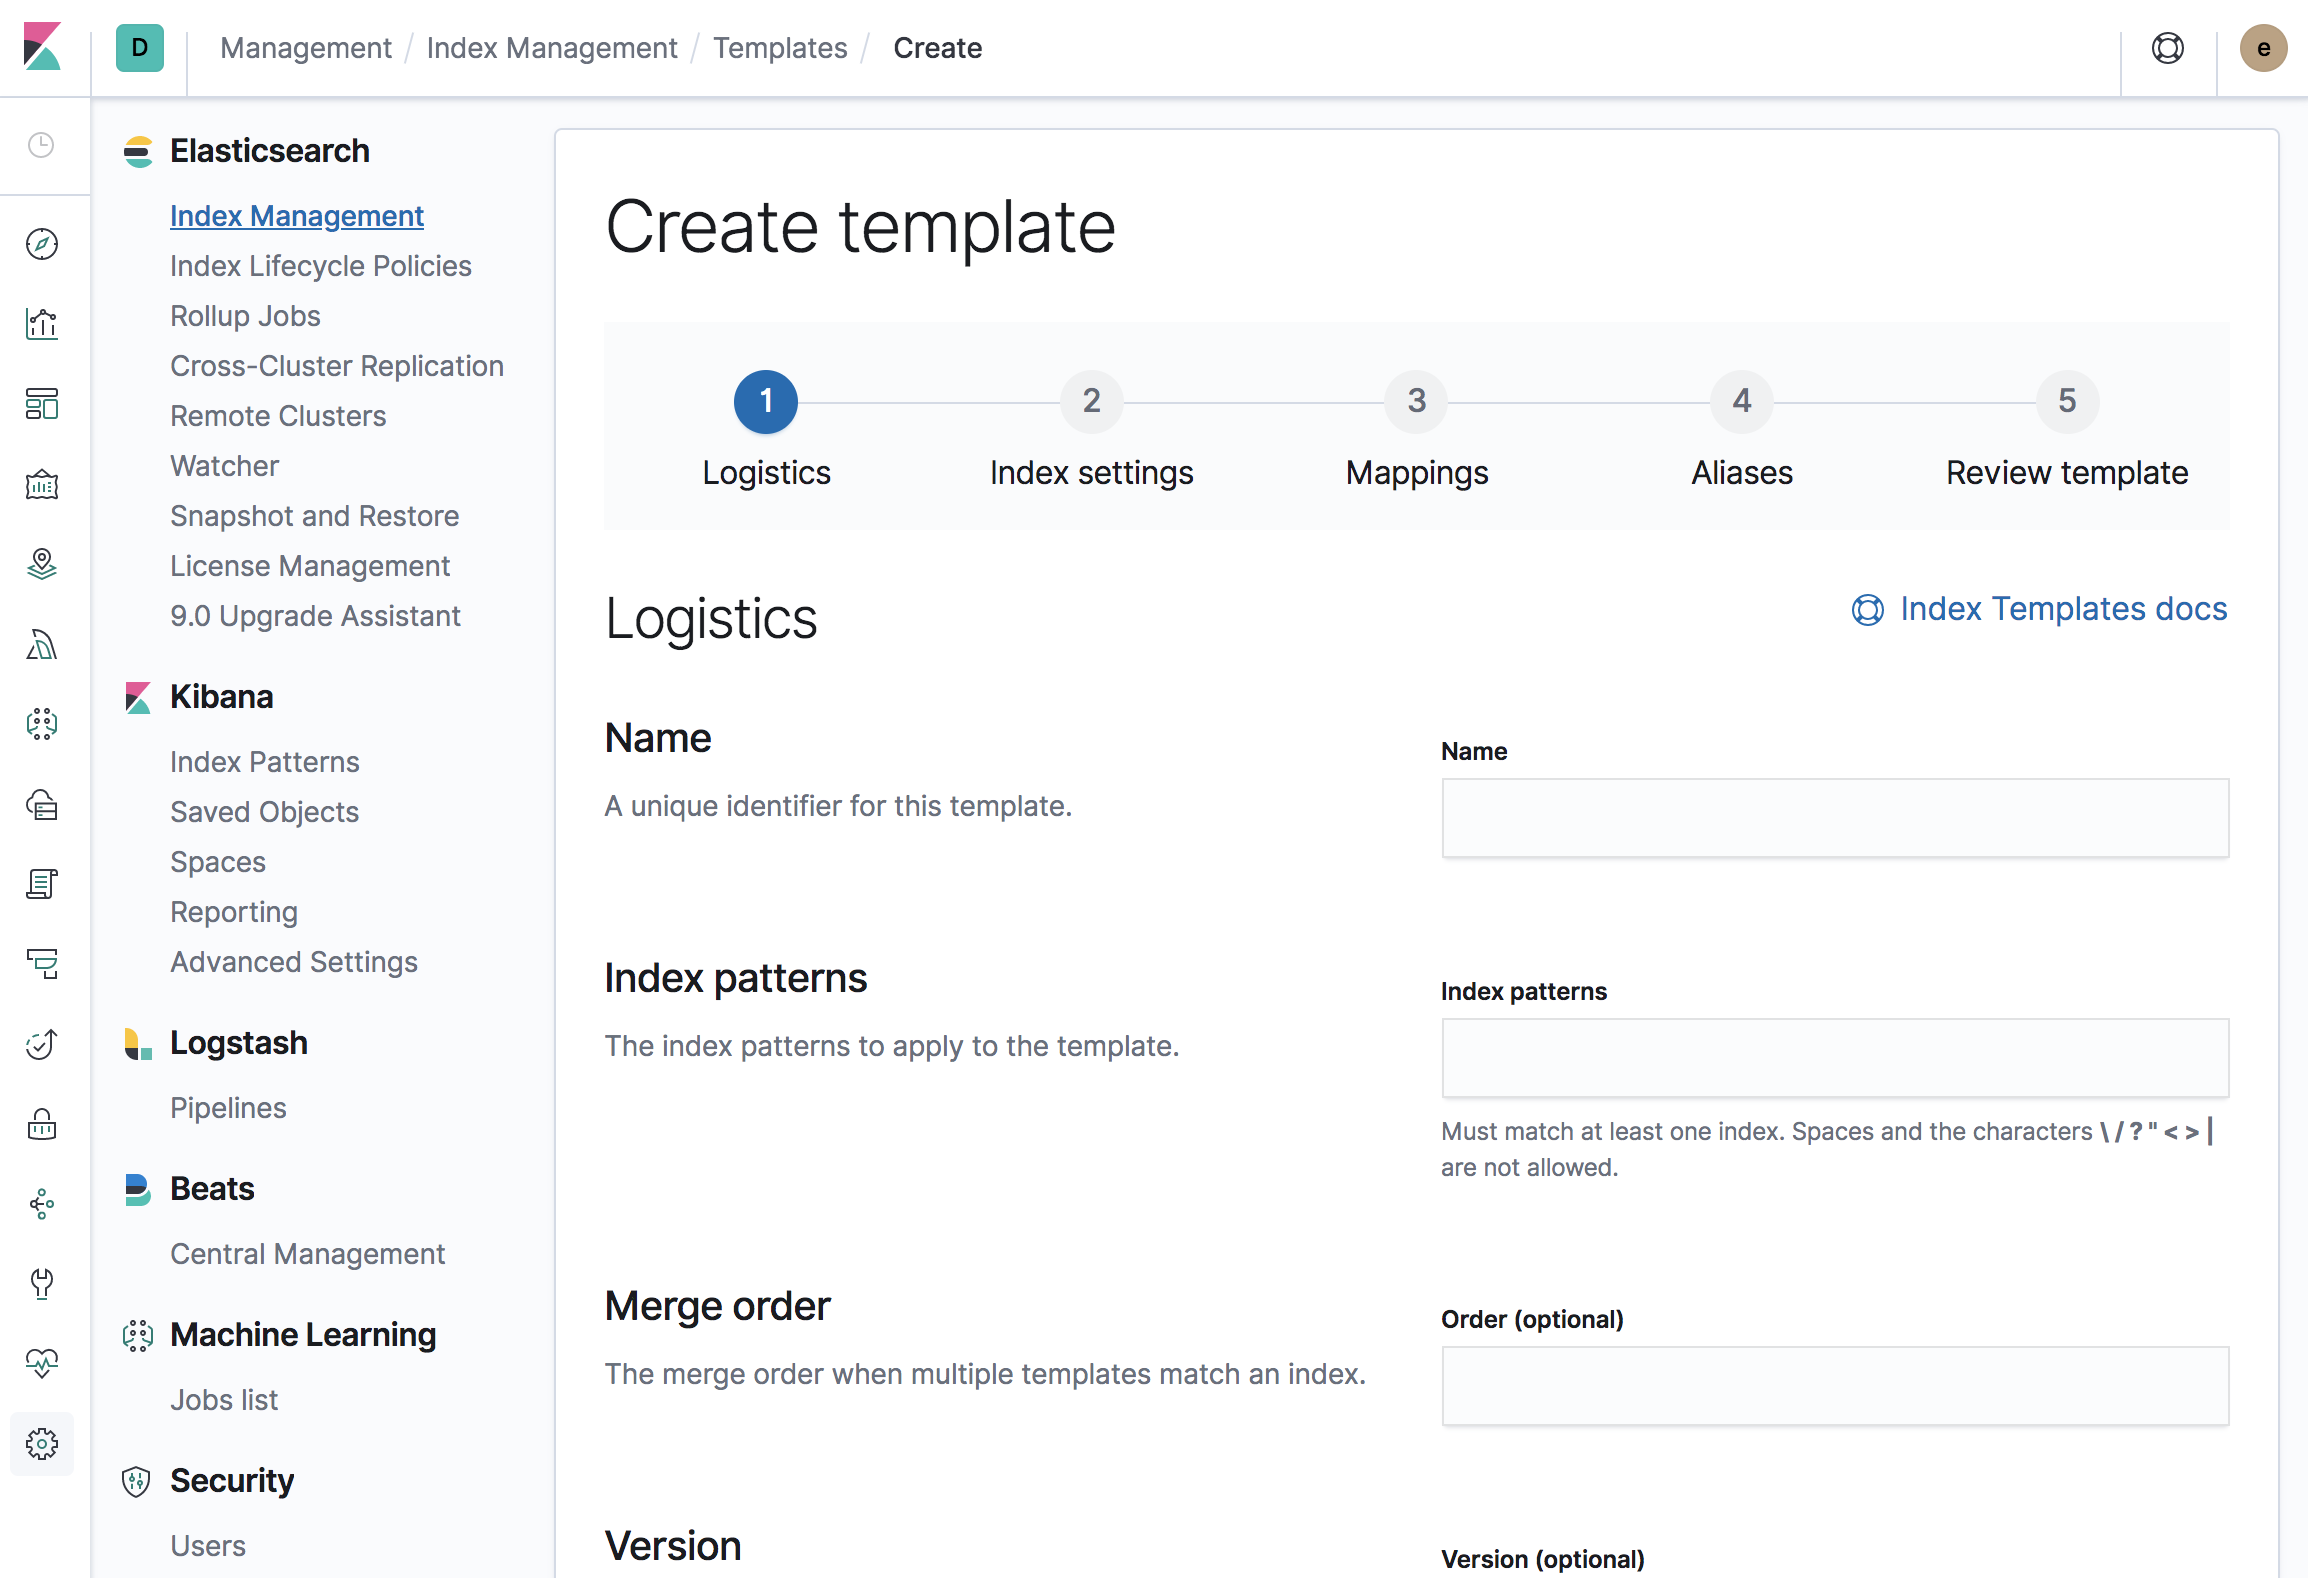
Task: Open the help menu lifebuoy icon
Action: (2167, 48)
